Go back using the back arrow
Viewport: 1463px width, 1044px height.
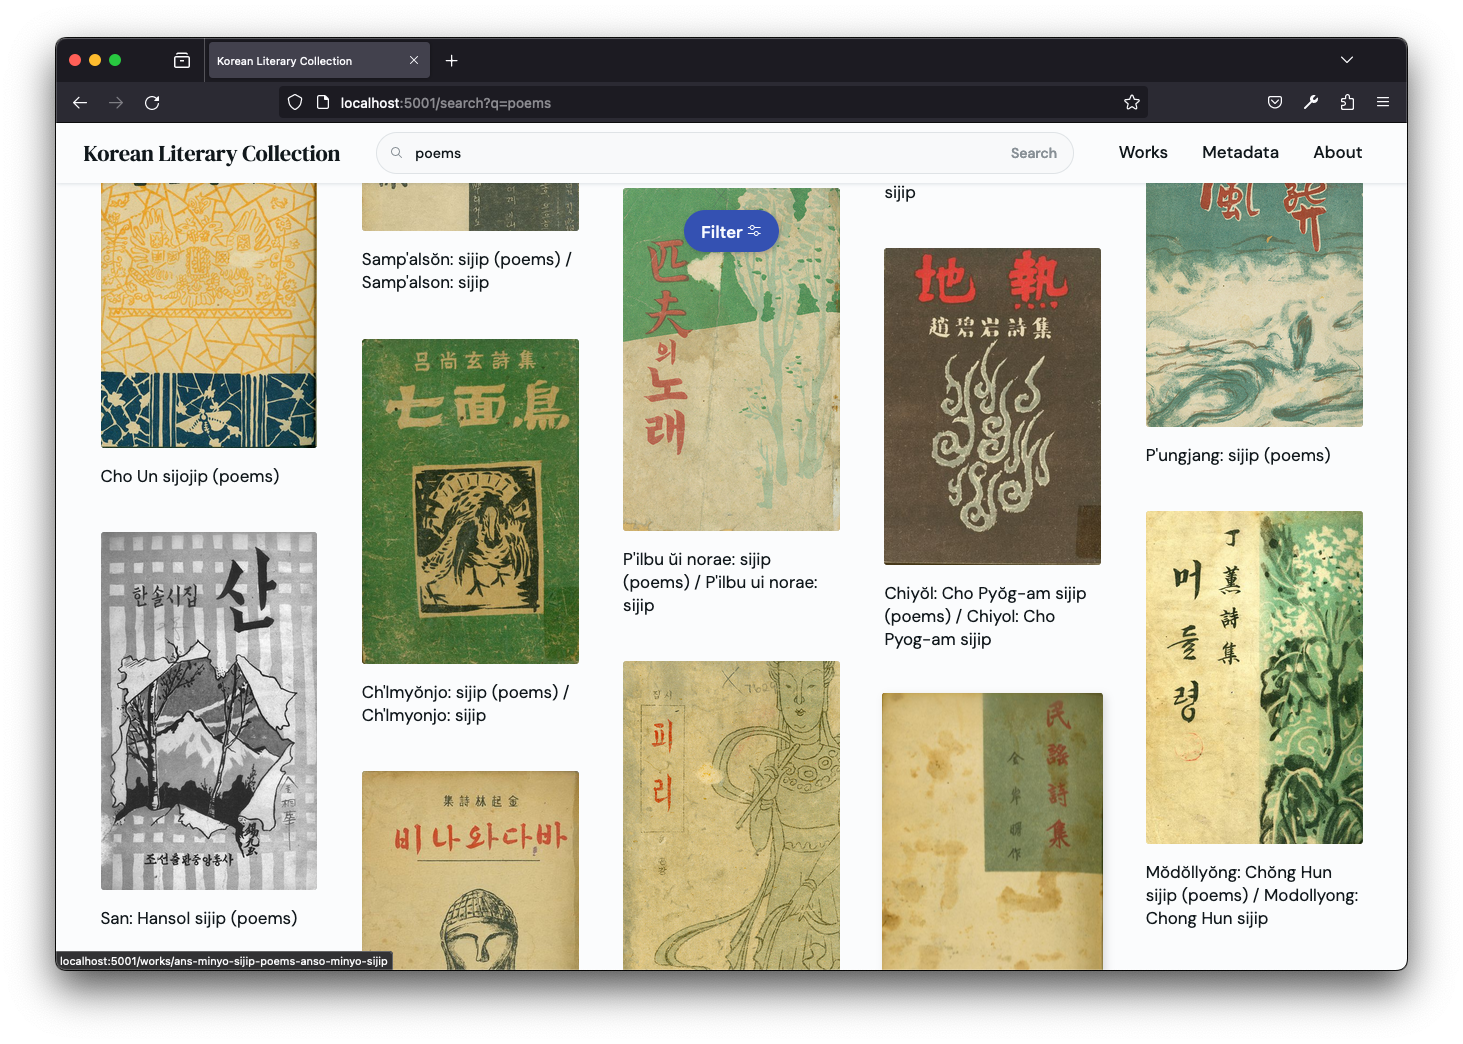(x=79, y=102)
